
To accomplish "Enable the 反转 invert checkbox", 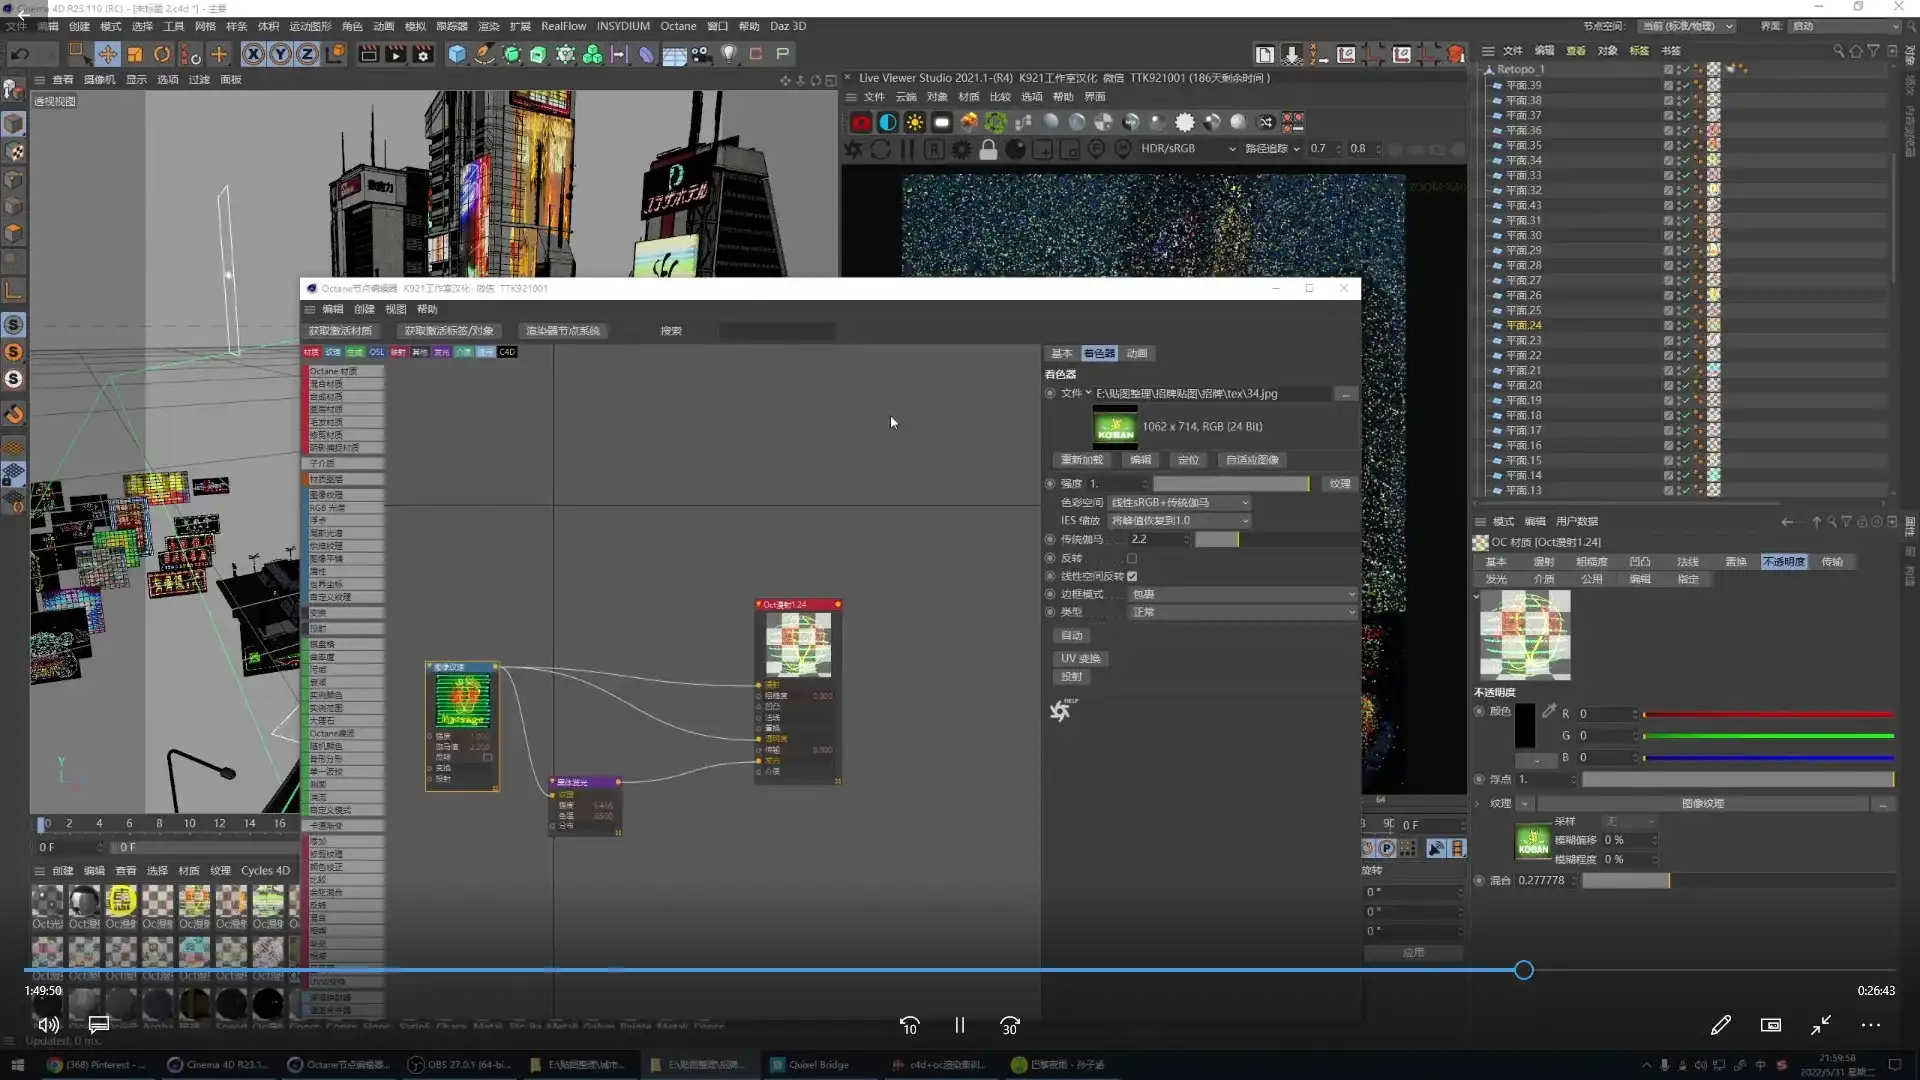I will point(1132,558).
